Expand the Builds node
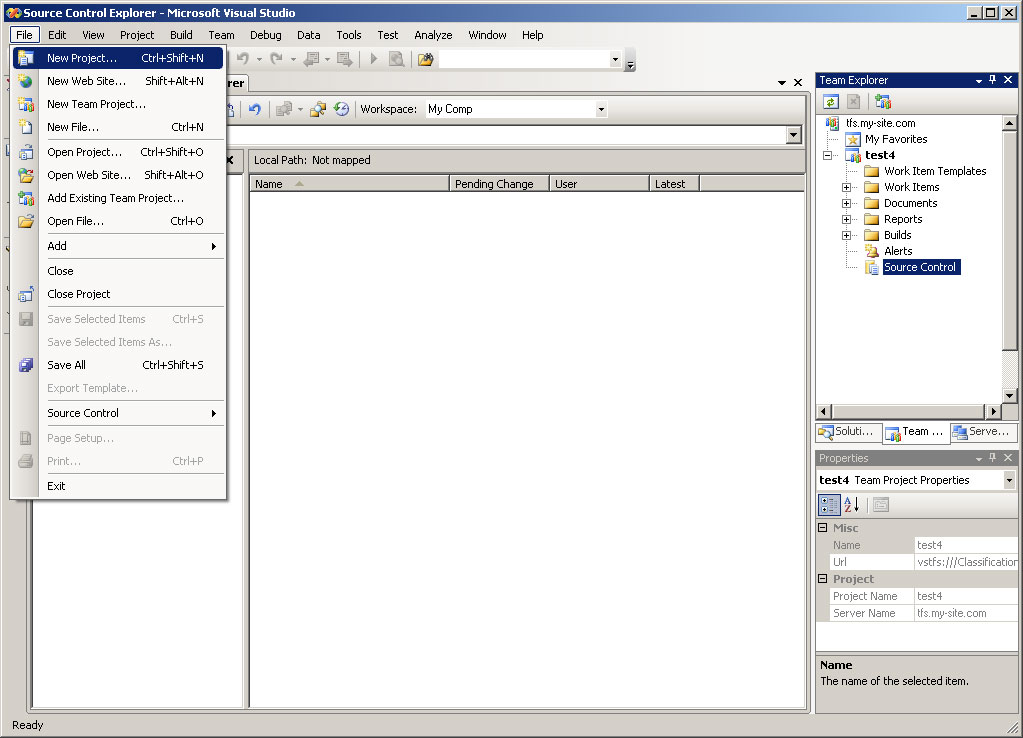This screenshot has height=738, width=1023. 846,235
